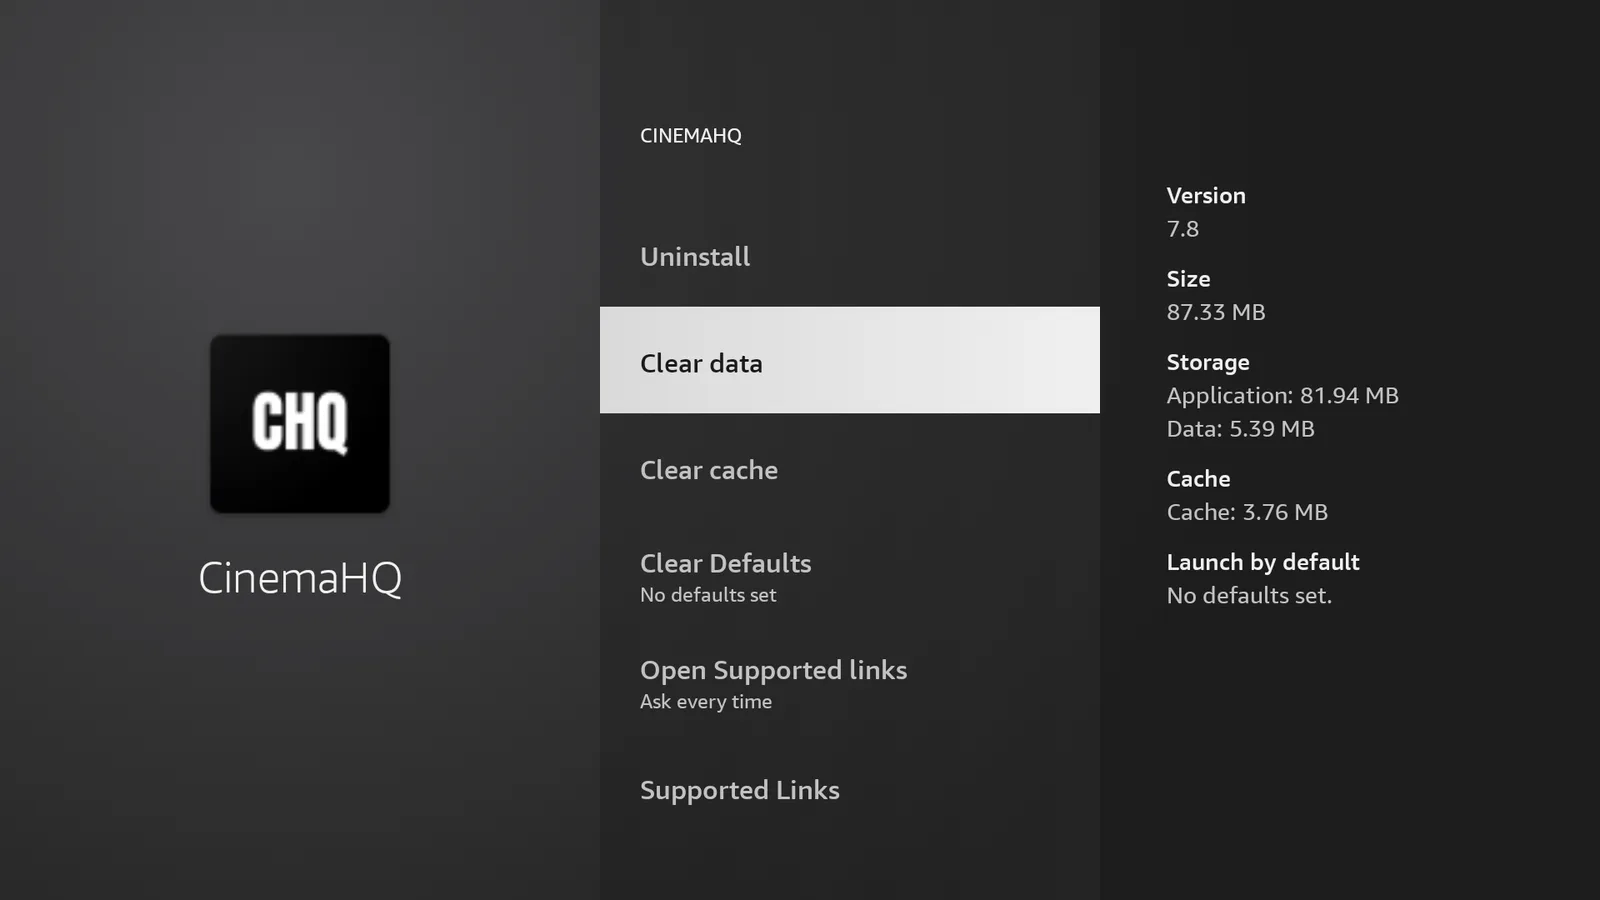The height and width of the screenshot is (900, 1600).
Task: Click the Size value 87.33 MB
Action: tap(1216, 312)
